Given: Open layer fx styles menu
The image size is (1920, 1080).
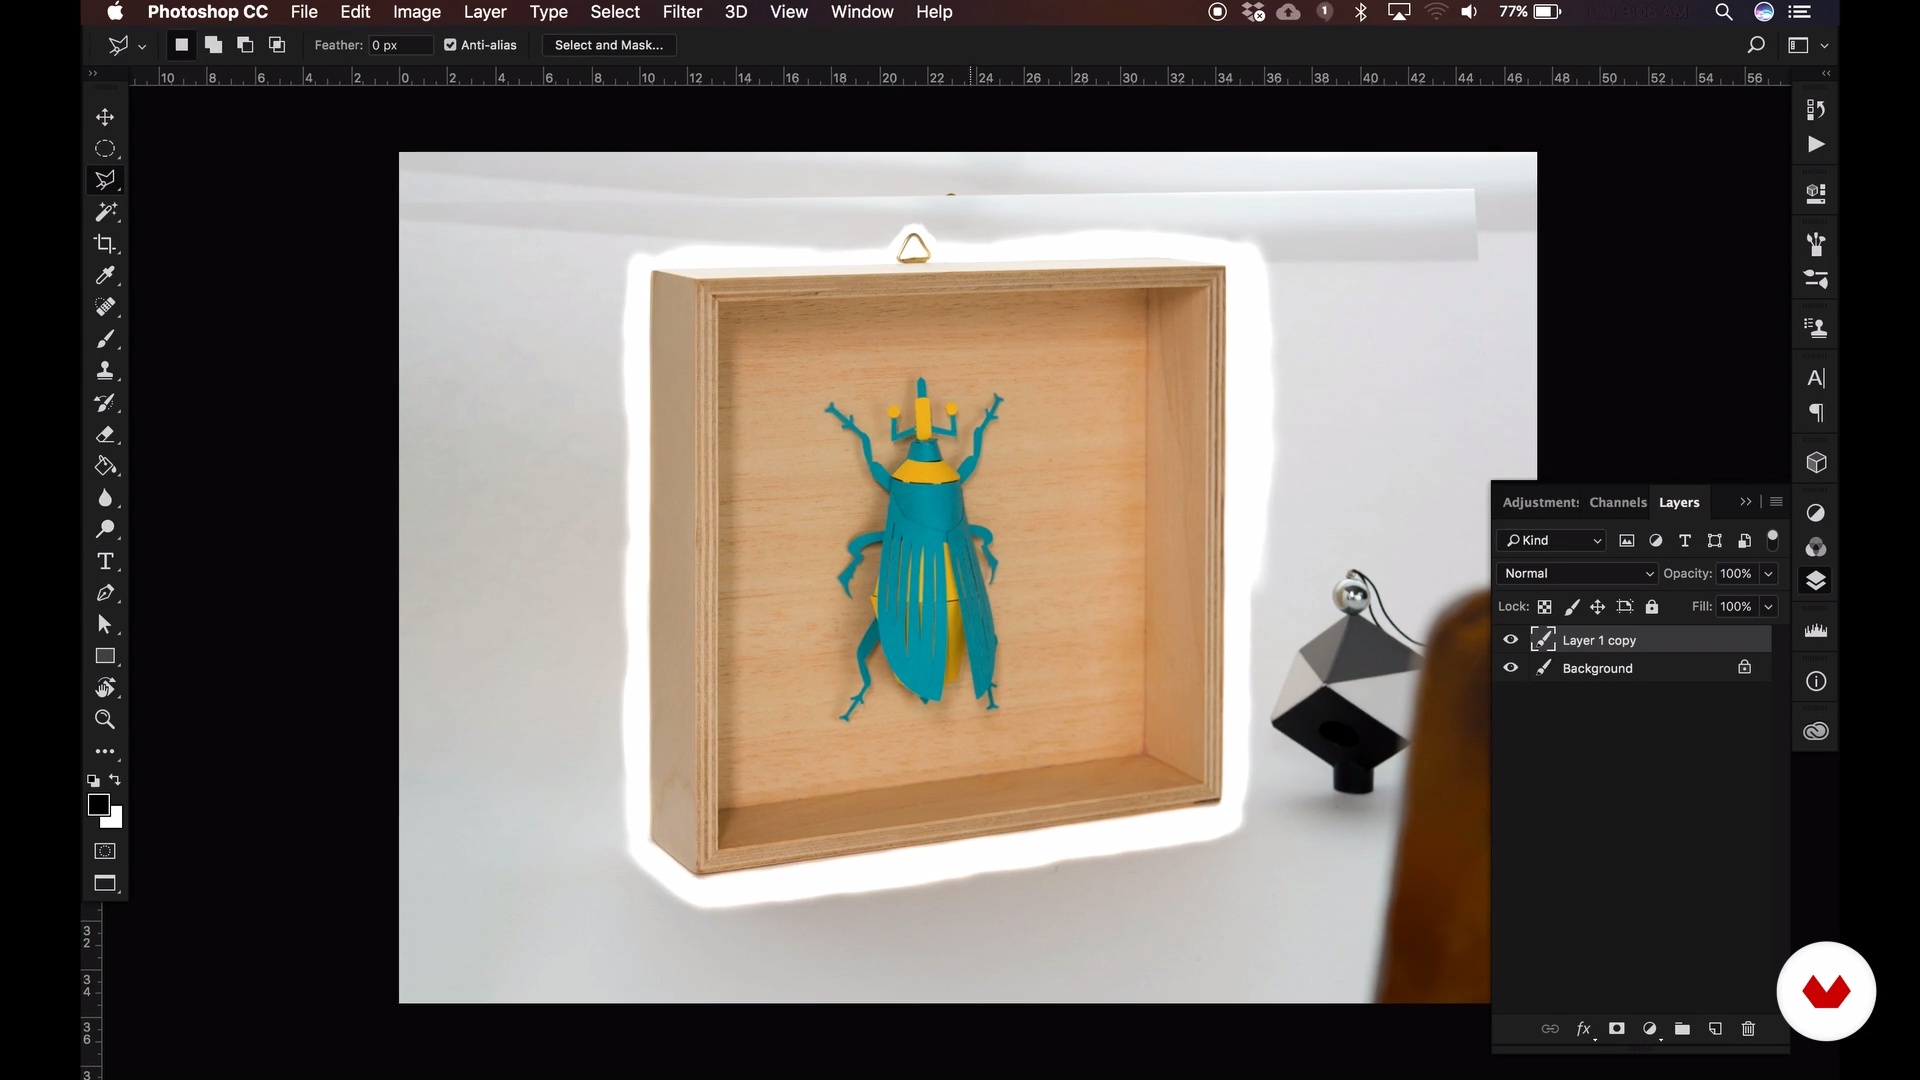Looking at the screenshot, I should (x=1584, y=1029).
